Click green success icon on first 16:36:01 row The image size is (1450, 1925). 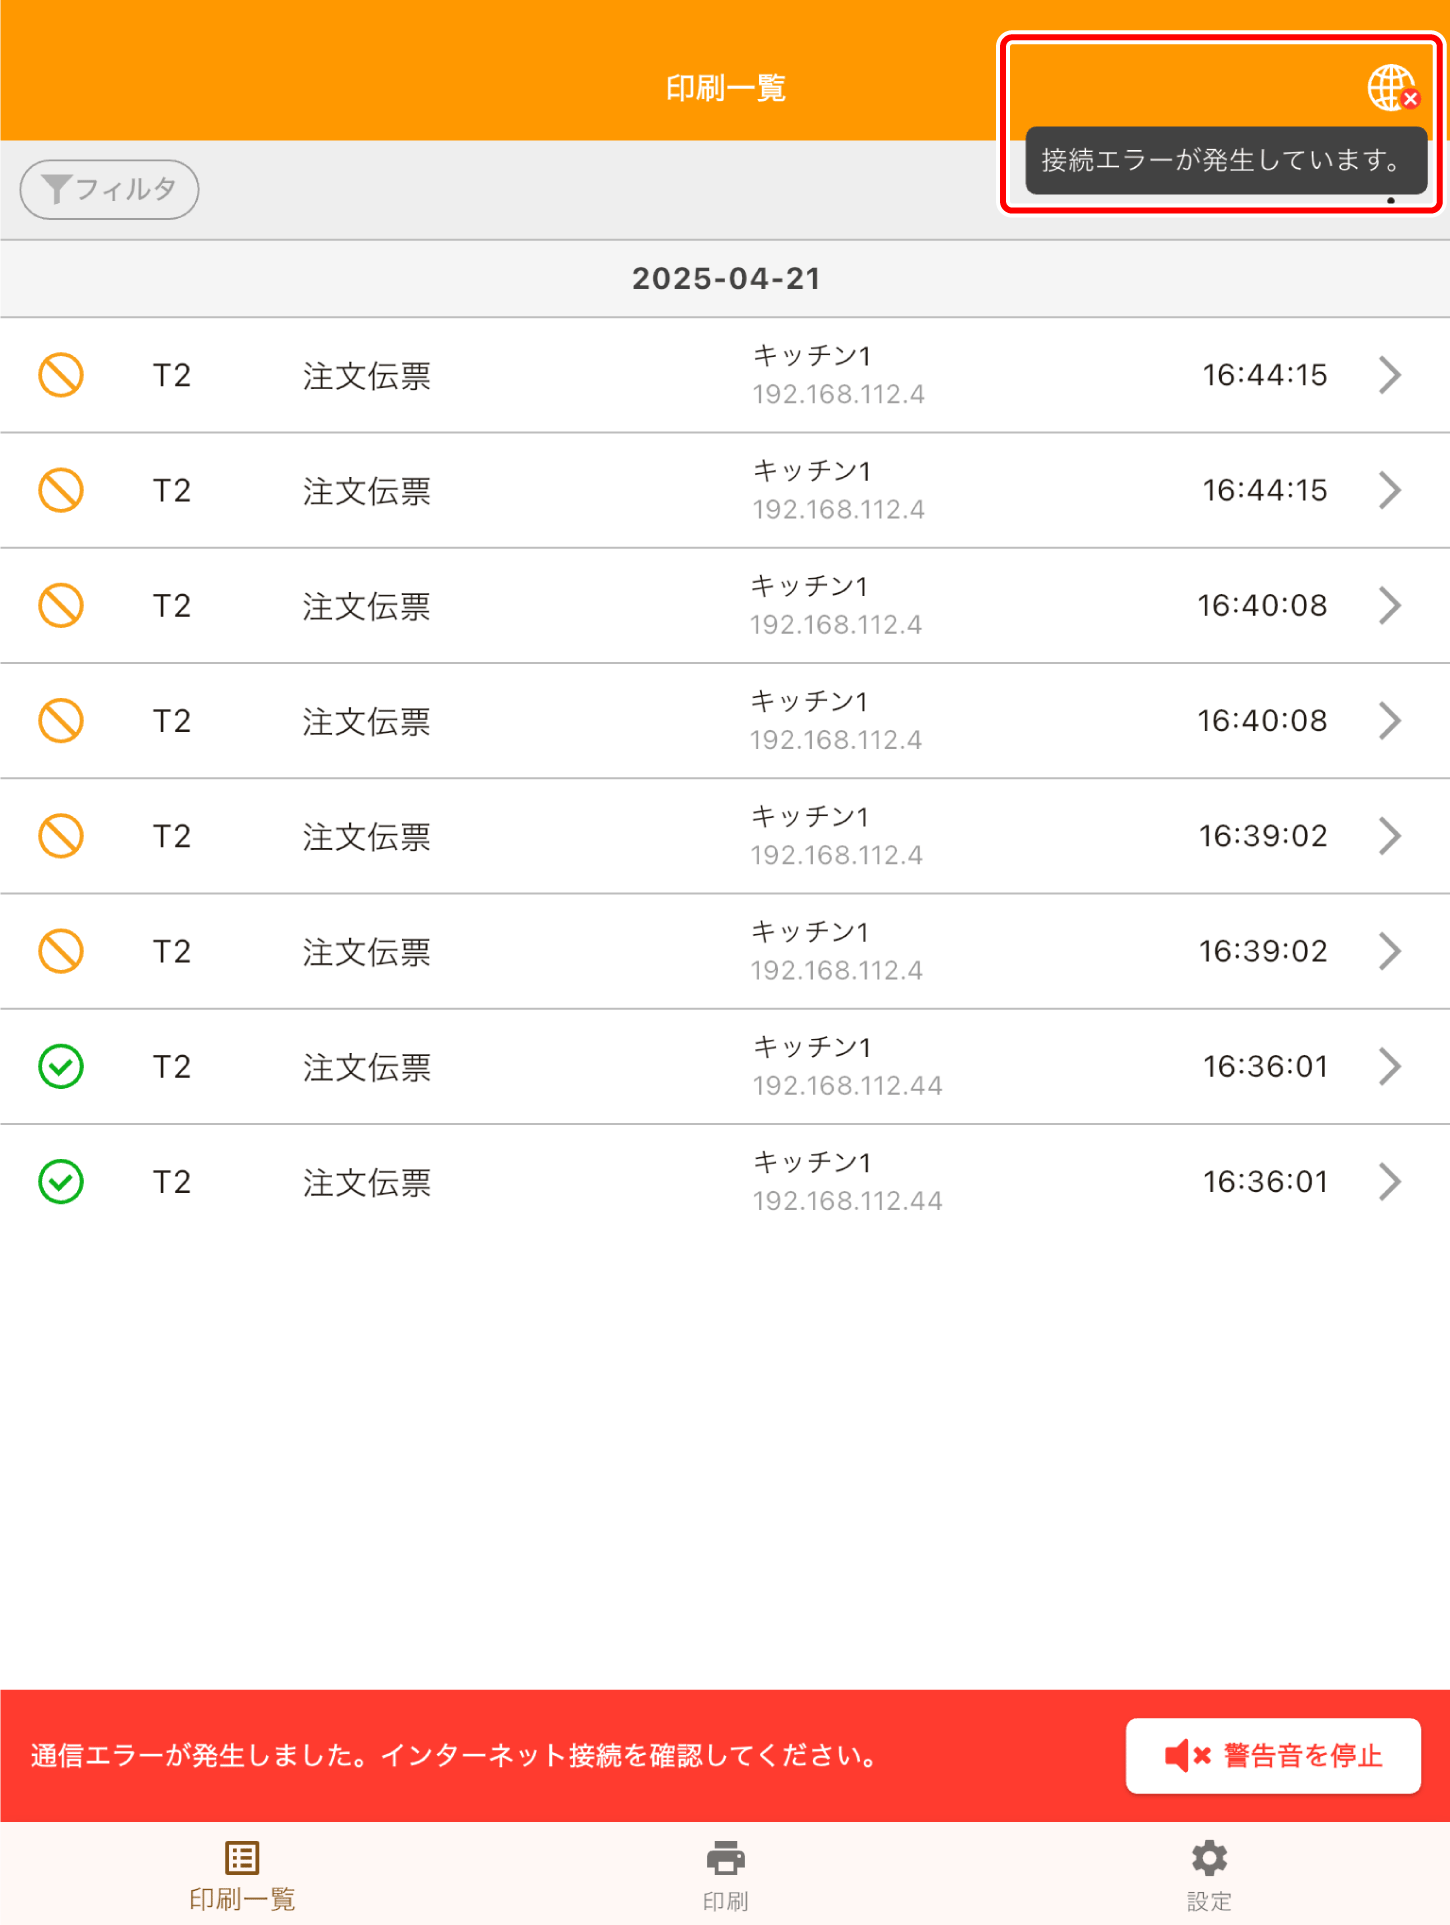(61, 1066)
